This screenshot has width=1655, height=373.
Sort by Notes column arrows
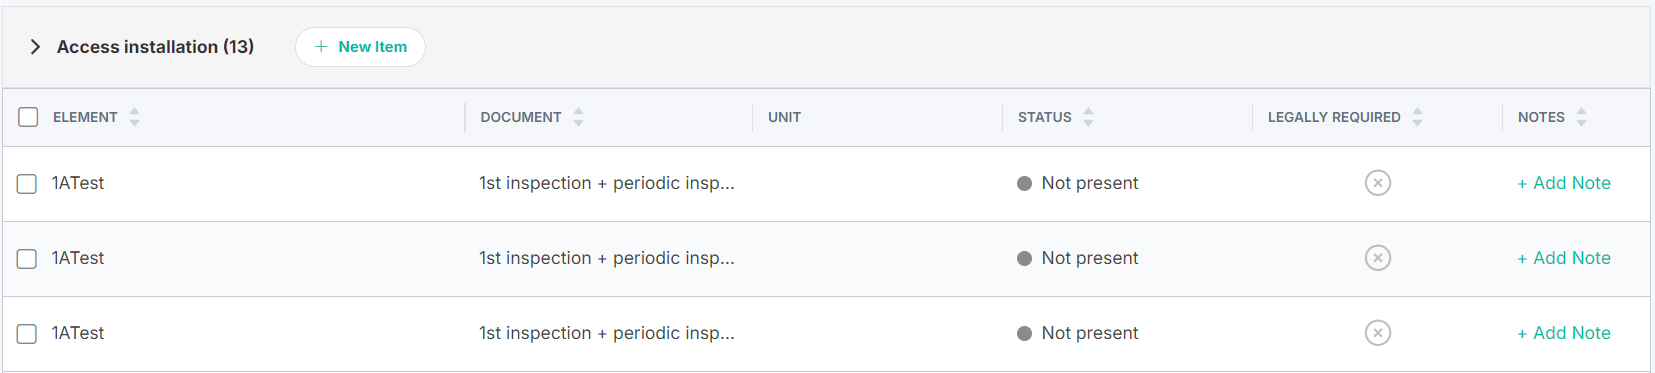click(x=1581, y=117)
